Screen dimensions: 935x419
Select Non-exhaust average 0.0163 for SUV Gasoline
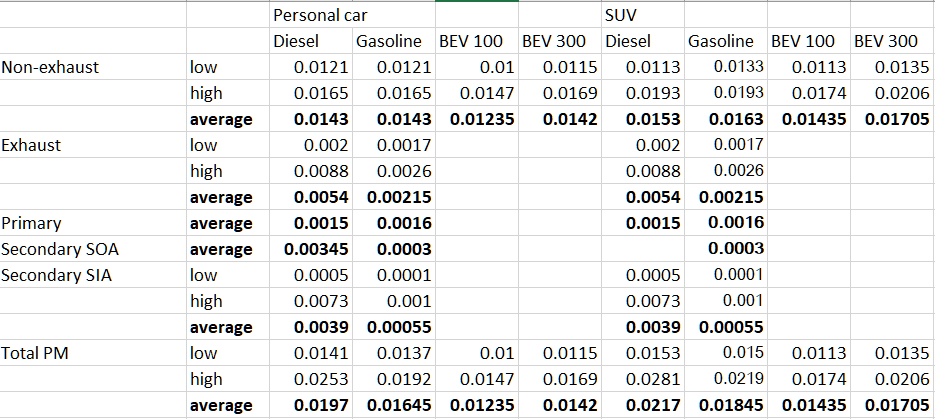(736, 119)
